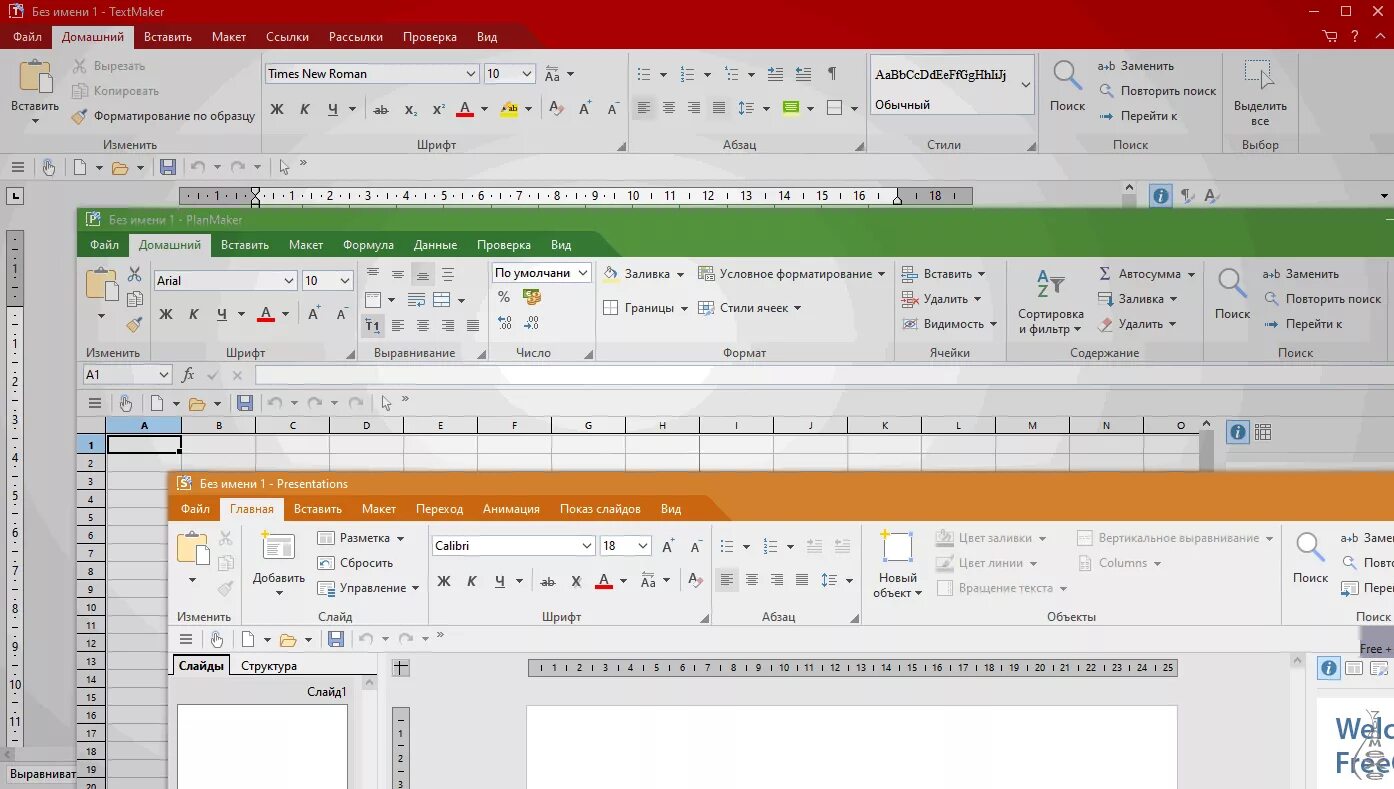
Task: Click percent format icon in PlanMaker
Action: 504,297
